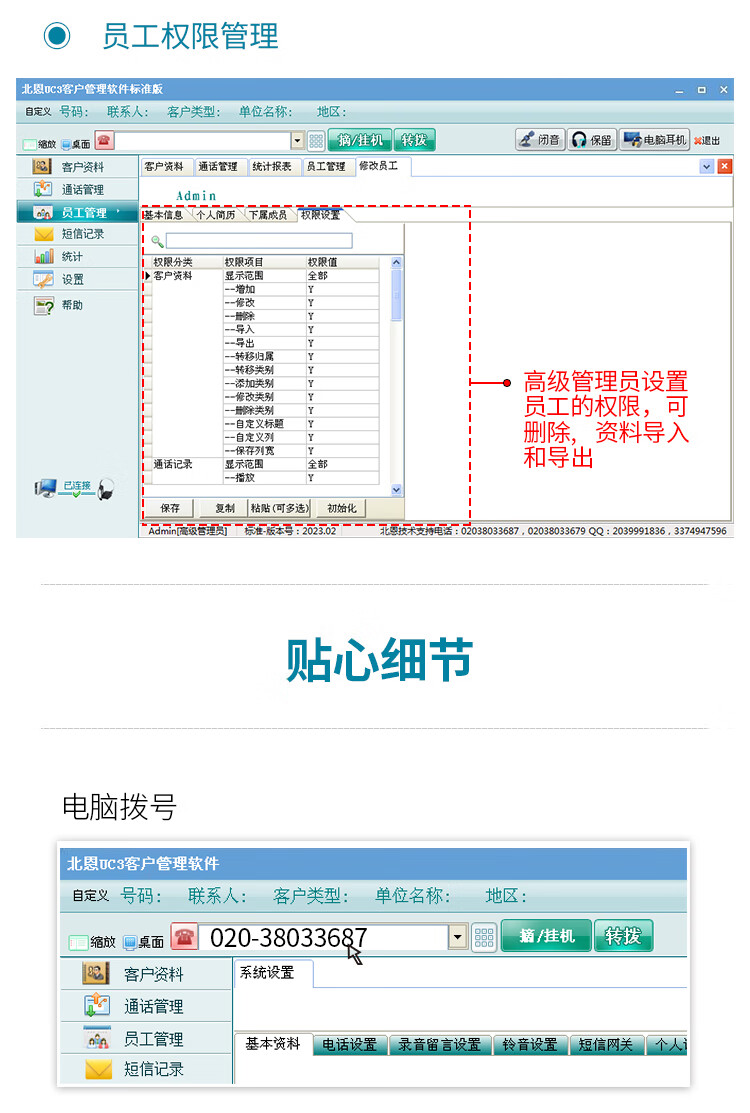
Task: Click the red telephone icon in 标准版 window
Action: tap(104, 141)
